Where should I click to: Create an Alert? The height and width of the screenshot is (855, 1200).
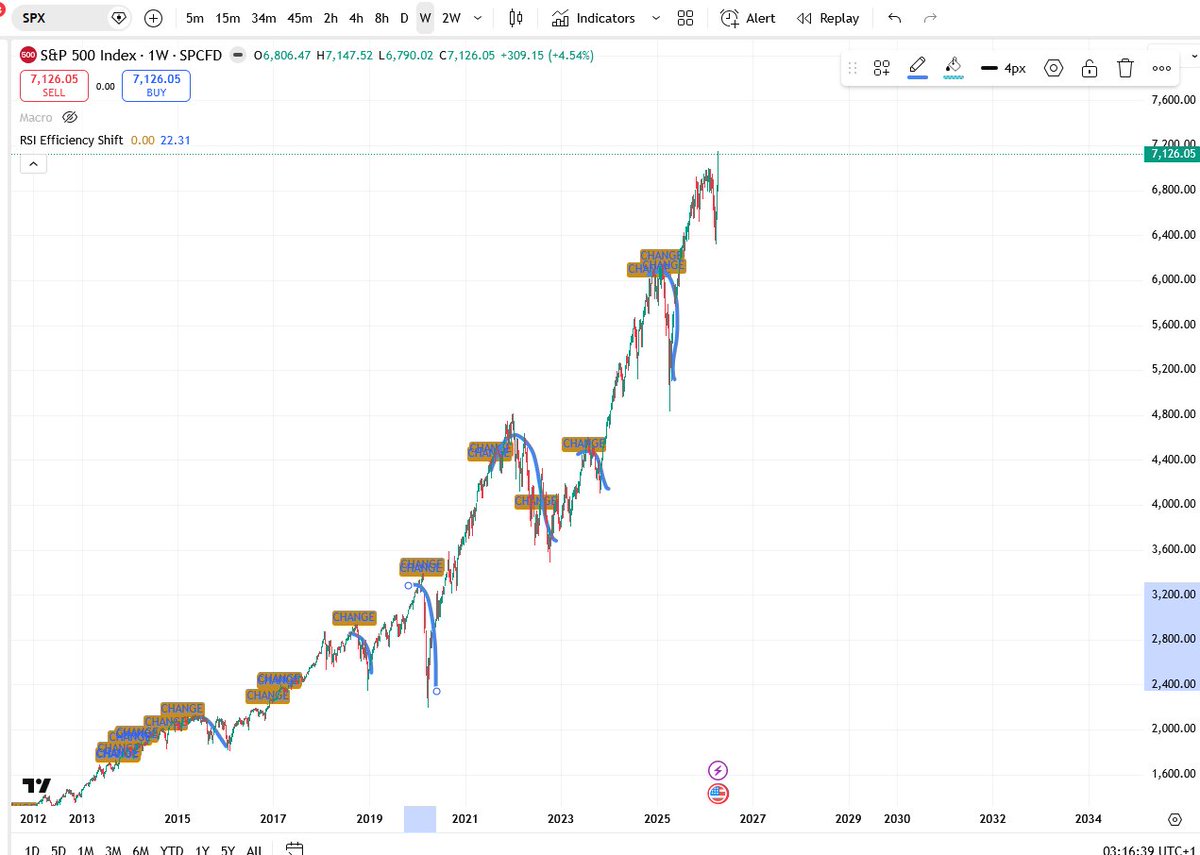(x=747, y=18)
